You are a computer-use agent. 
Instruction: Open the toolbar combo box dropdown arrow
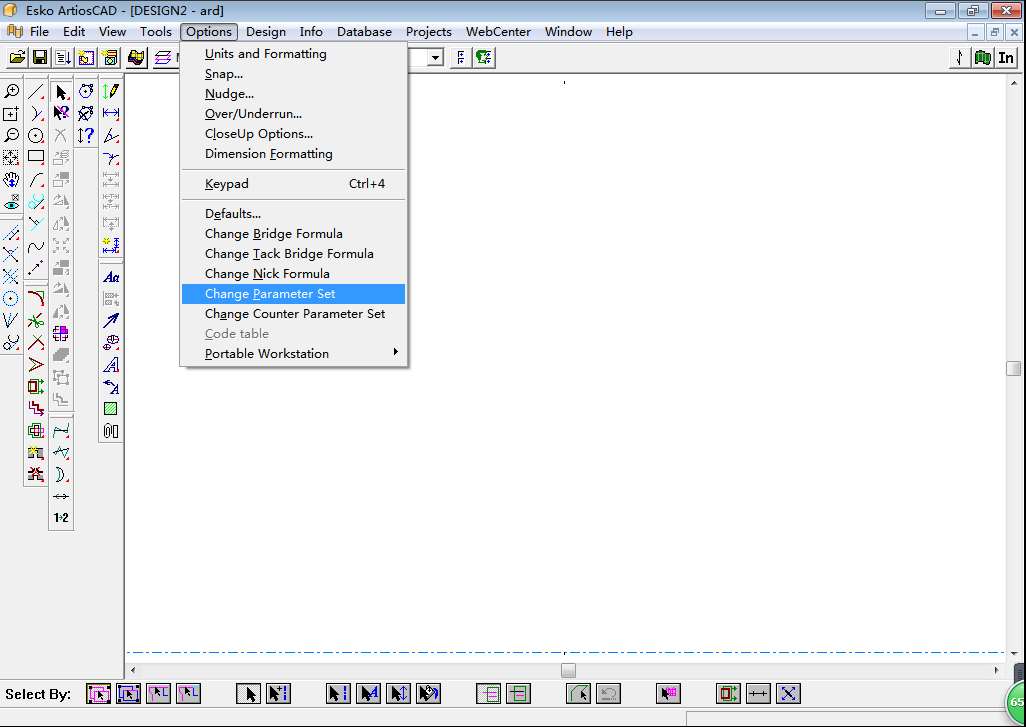436,58
